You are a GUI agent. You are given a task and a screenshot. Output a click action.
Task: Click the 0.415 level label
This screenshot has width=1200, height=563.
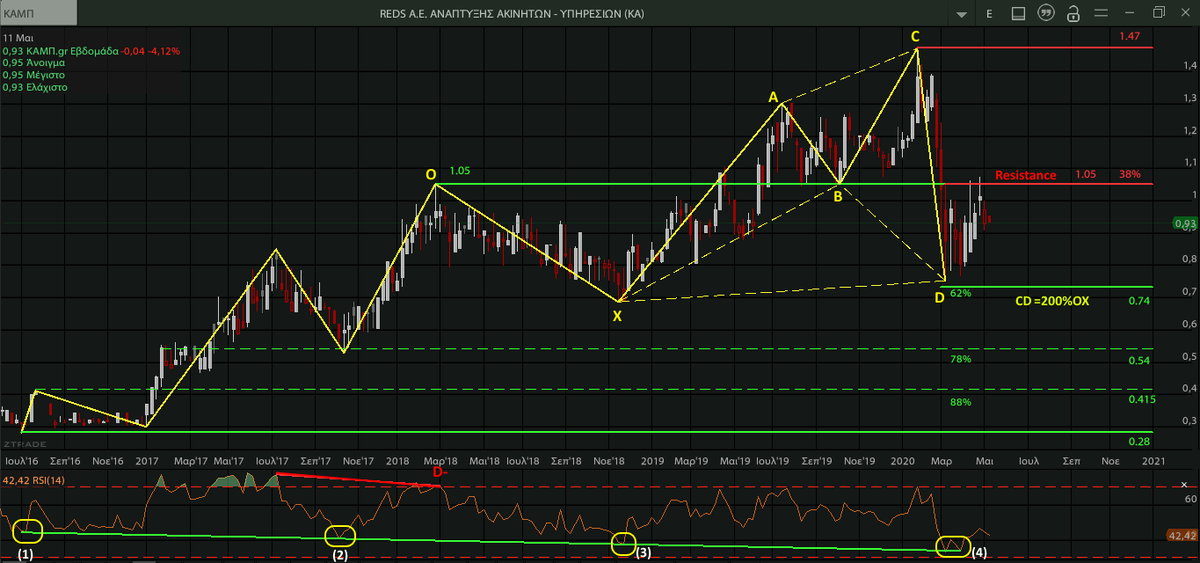1141,399
